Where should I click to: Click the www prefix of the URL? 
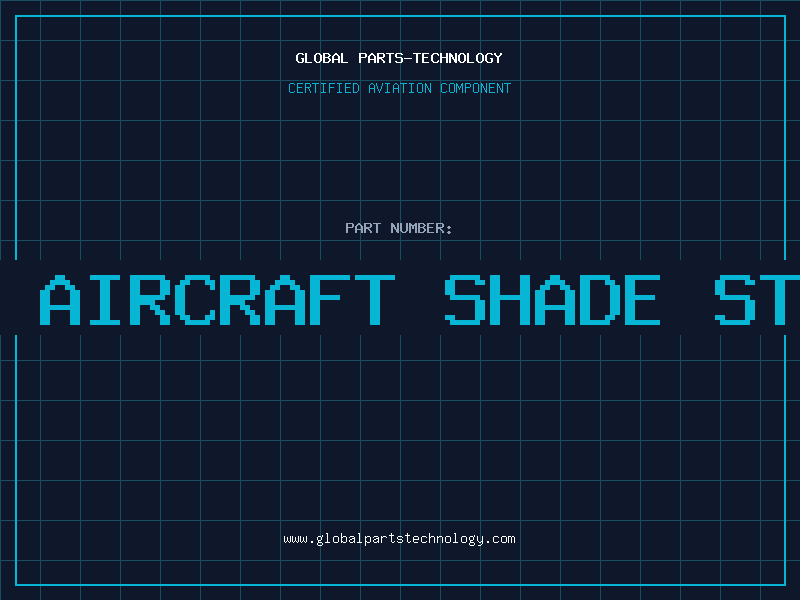click(295, 539)
